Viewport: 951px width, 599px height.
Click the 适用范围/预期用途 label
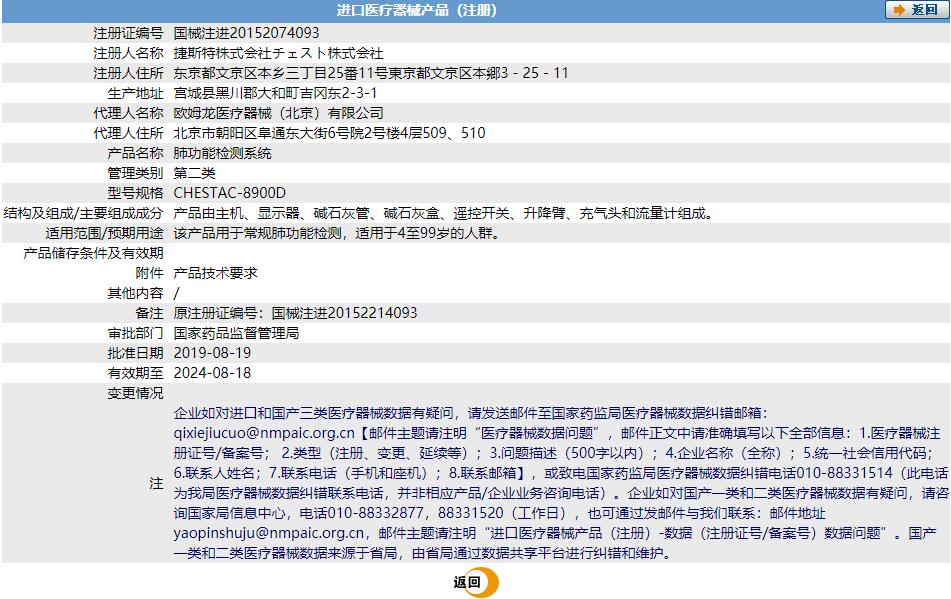[104, 233]
